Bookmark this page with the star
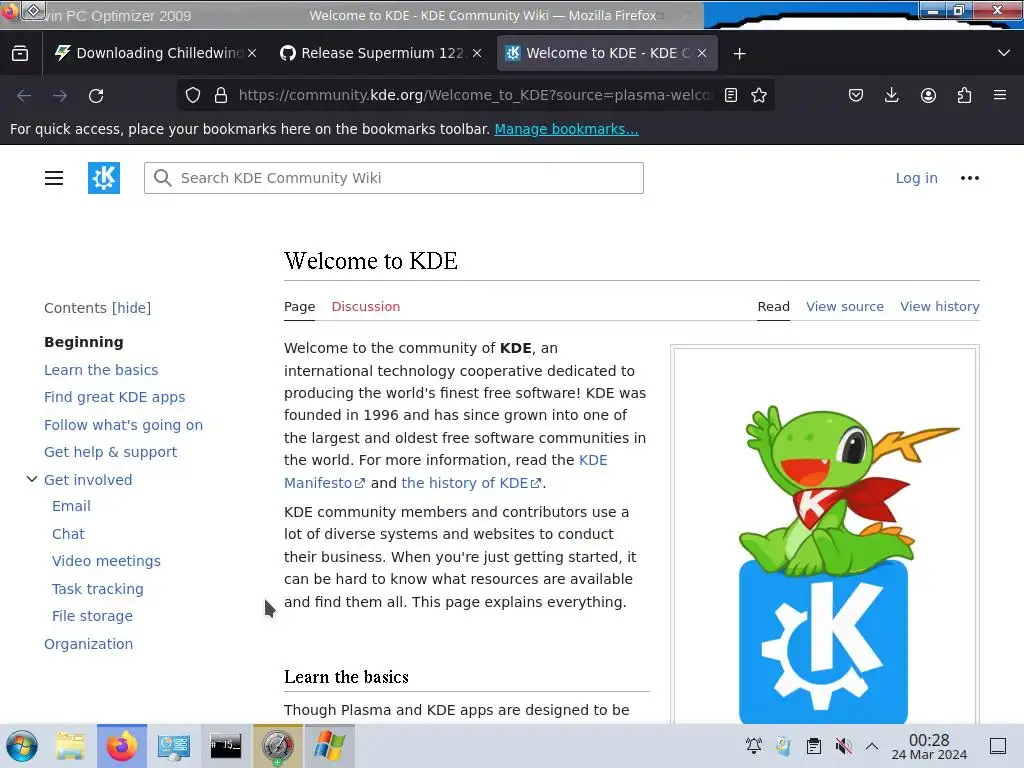Image resolution: width=1024 pixels, height=768 pixels. coord(759,95)
